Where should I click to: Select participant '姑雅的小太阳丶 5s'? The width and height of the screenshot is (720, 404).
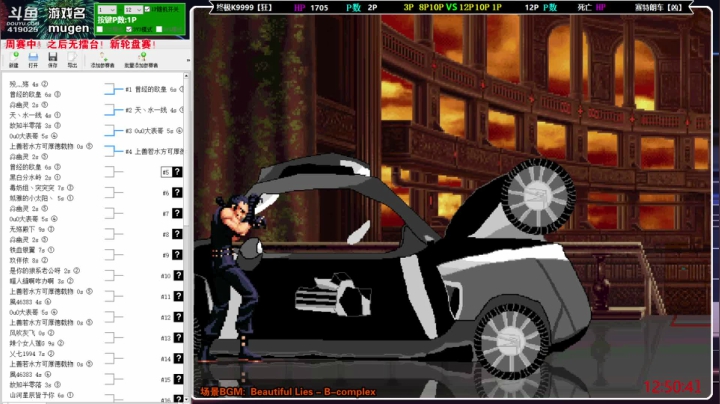(x=41, y=198)
